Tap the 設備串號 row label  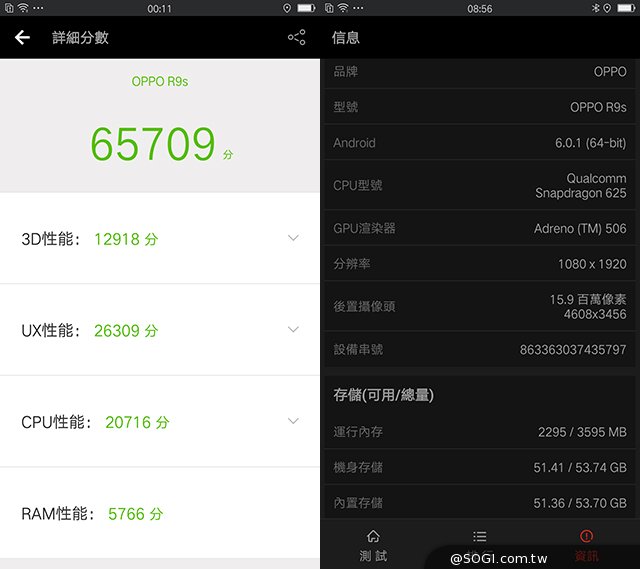pos(358,349)
